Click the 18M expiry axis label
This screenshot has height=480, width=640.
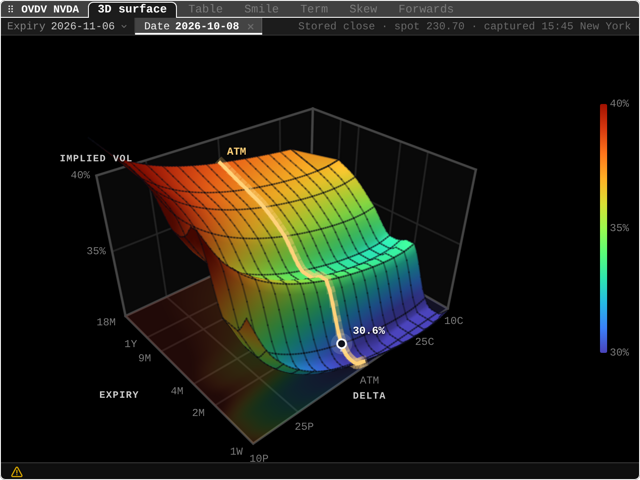pyautogui.click(x=106, y=322)
